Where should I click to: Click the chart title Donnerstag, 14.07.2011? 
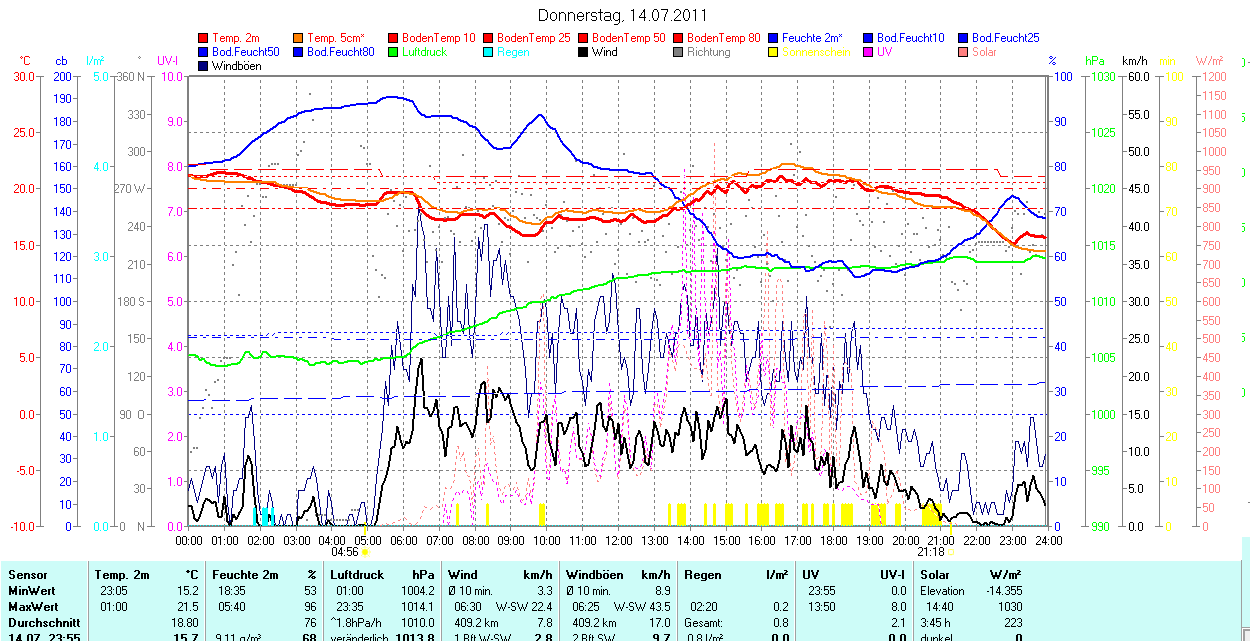(x=622, y=15)
